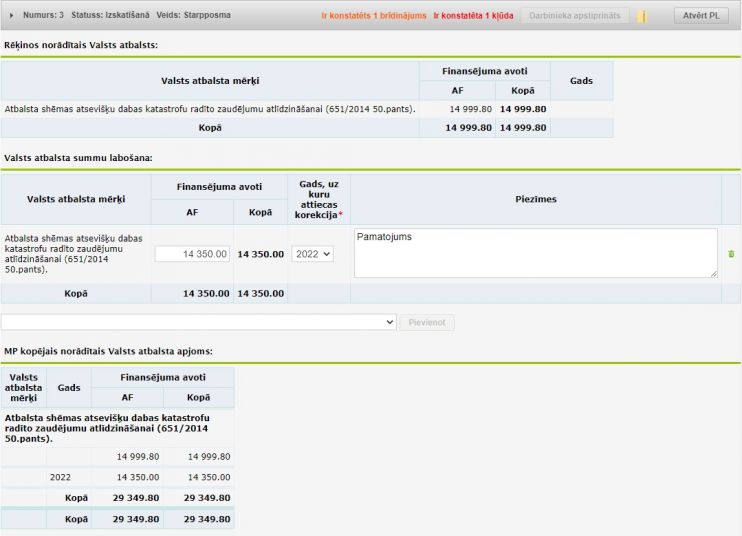Click the green delete row trash icon

731,254
